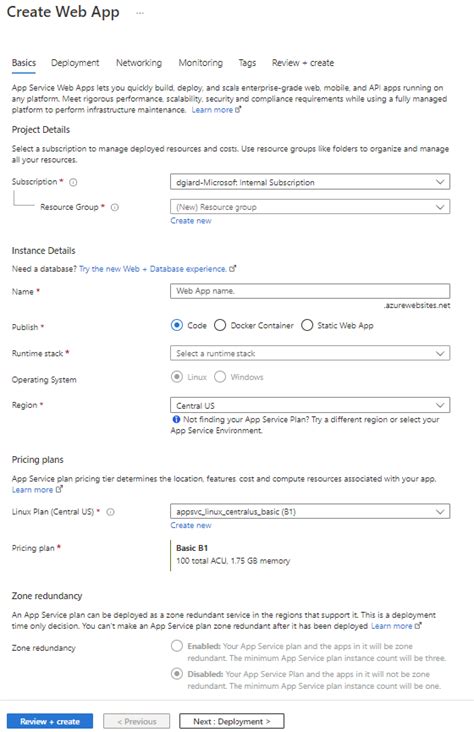Go to the Review + create tab
This screenshot has width=474, height=732.
click(303, 63)
